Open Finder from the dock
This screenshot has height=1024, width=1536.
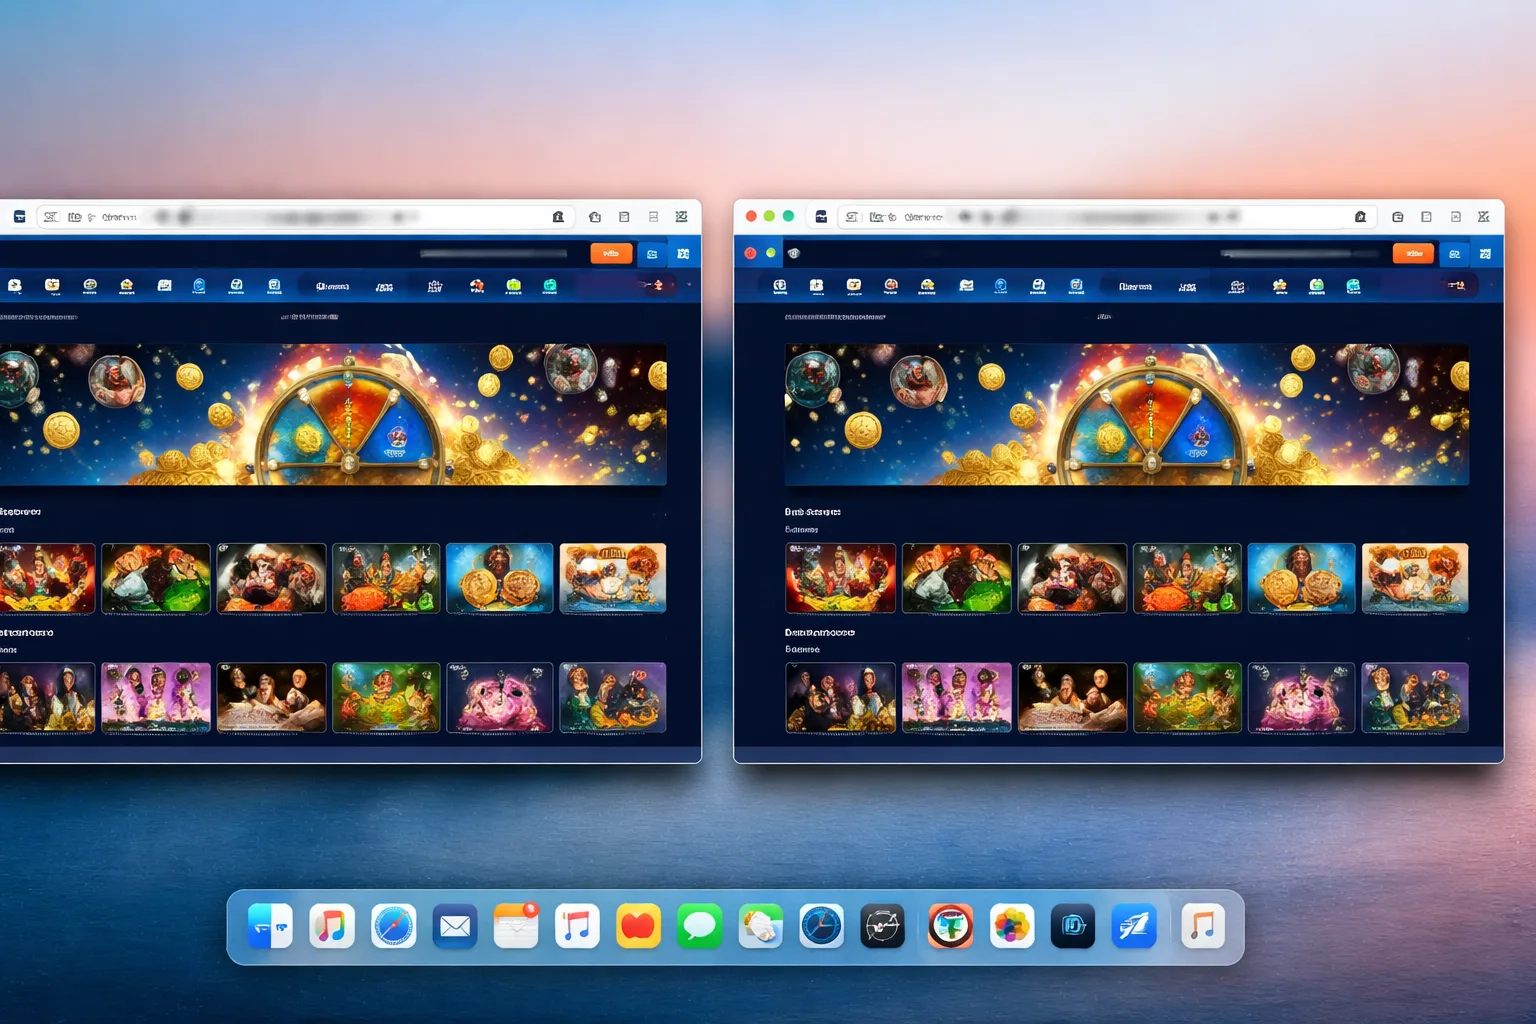pos(270,927)
